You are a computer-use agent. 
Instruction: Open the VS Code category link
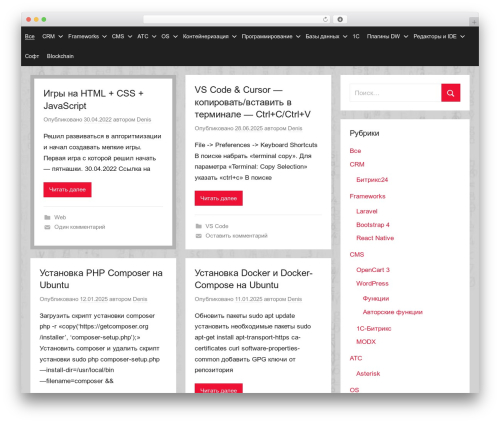217,226
